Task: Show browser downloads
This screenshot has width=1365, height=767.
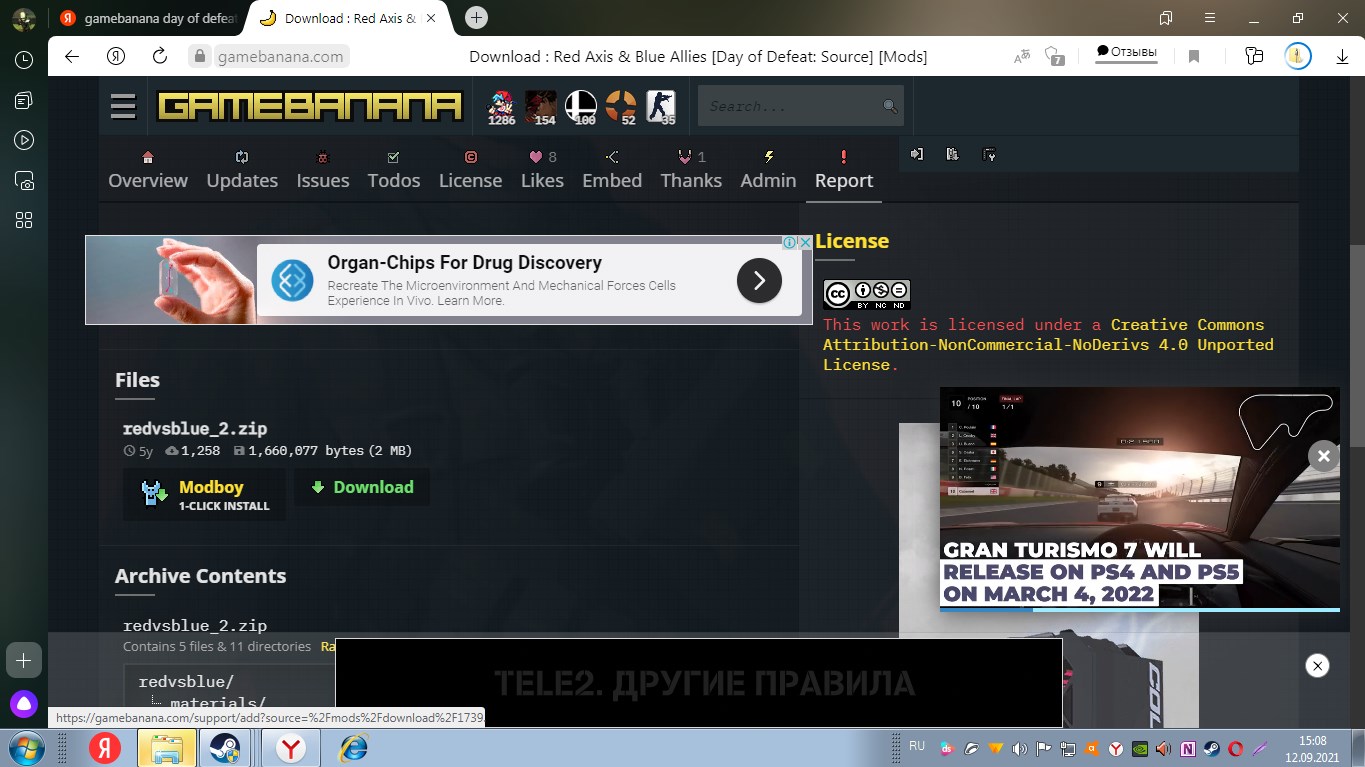Action: [x=1342, y=57]
